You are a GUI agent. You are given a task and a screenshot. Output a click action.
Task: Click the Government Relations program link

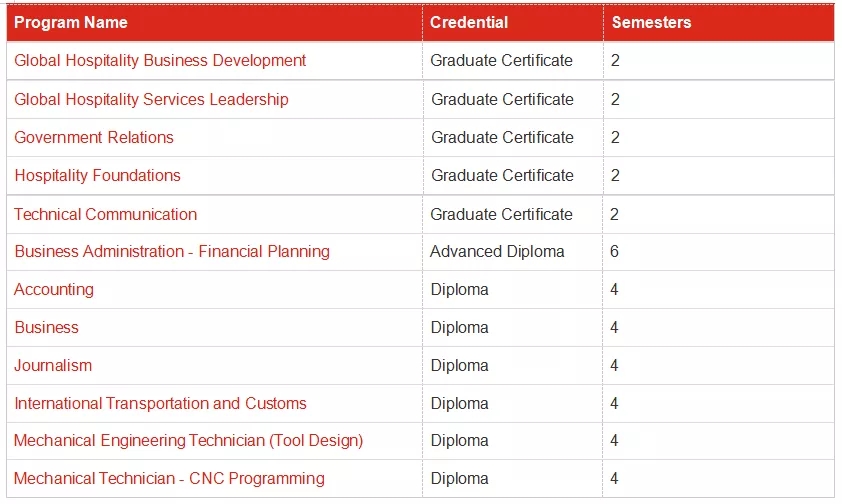[x=94, y=137]
